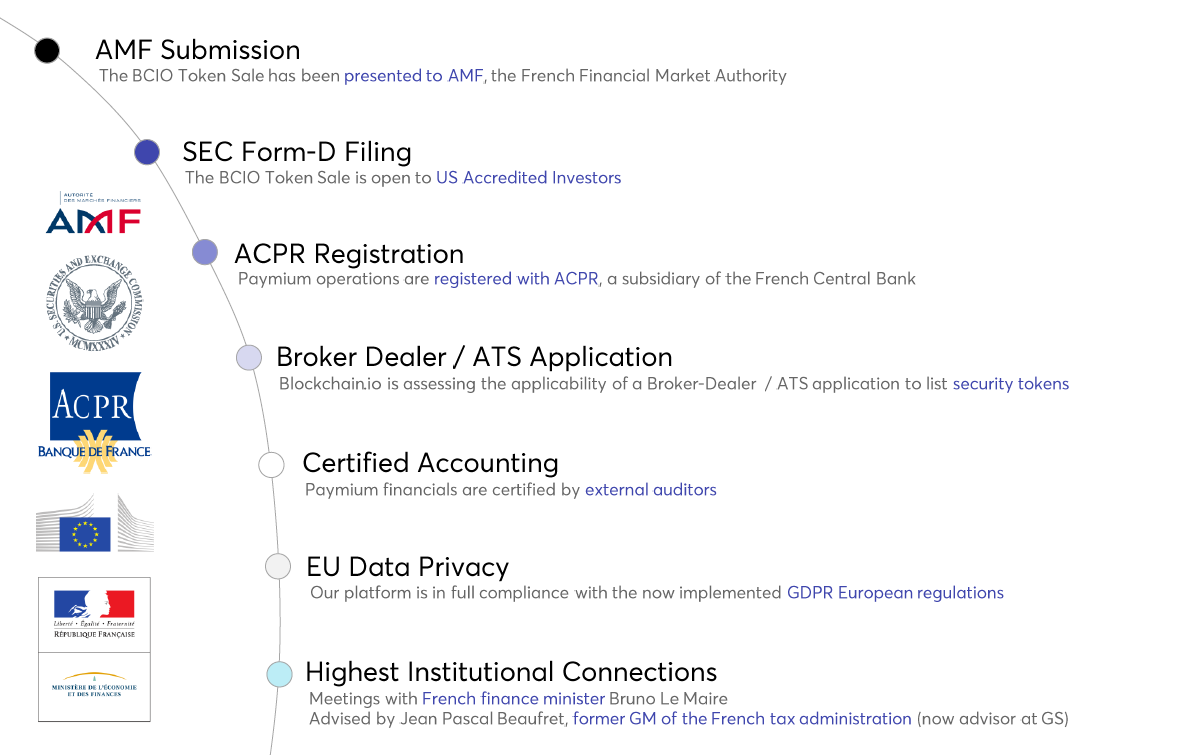Open the 'security tokens' link
This screenshot has height=755, width=1180.
[x=1010, y=384]
